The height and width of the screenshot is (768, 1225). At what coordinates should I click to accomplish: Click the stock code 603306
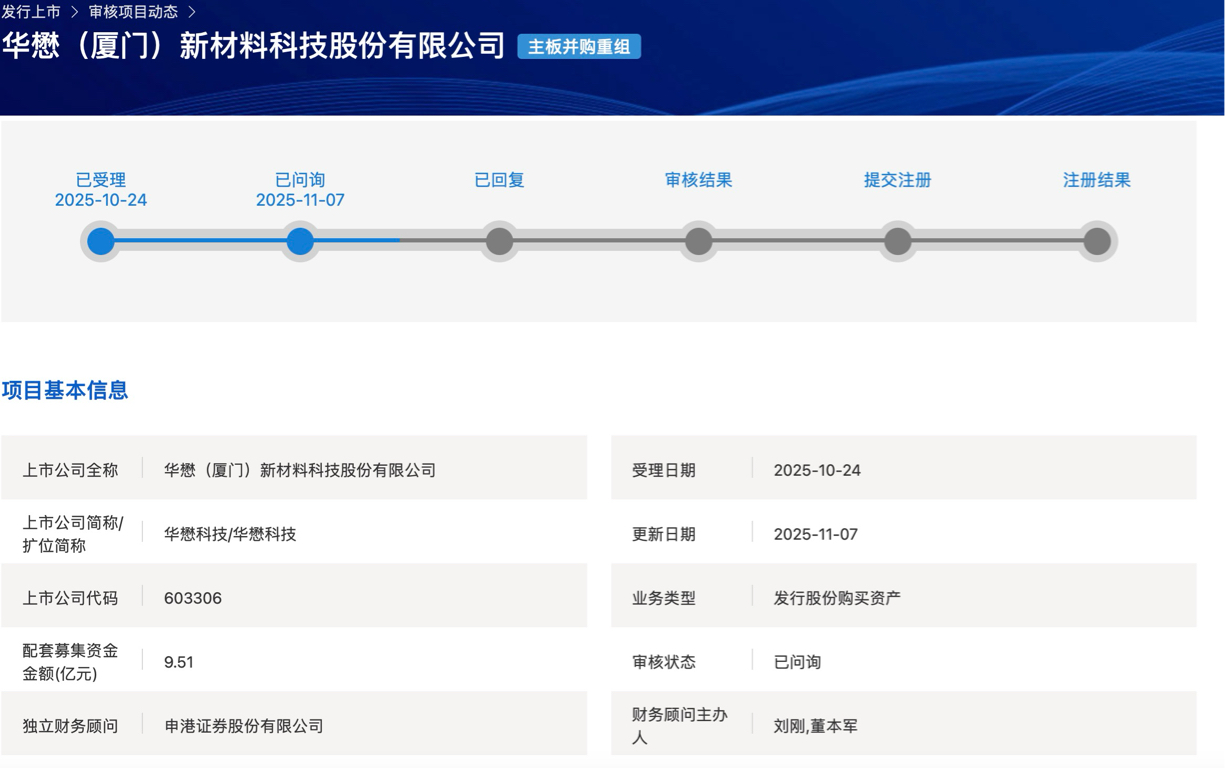pyautogui.click(x=193, y=598)
